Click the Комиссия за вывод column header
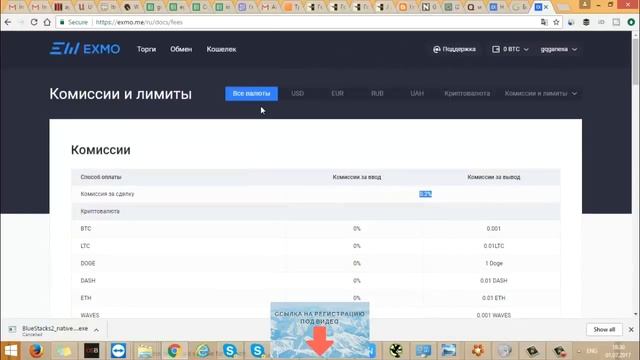Viewport: 640px width, 360px height. coord(493,177)
